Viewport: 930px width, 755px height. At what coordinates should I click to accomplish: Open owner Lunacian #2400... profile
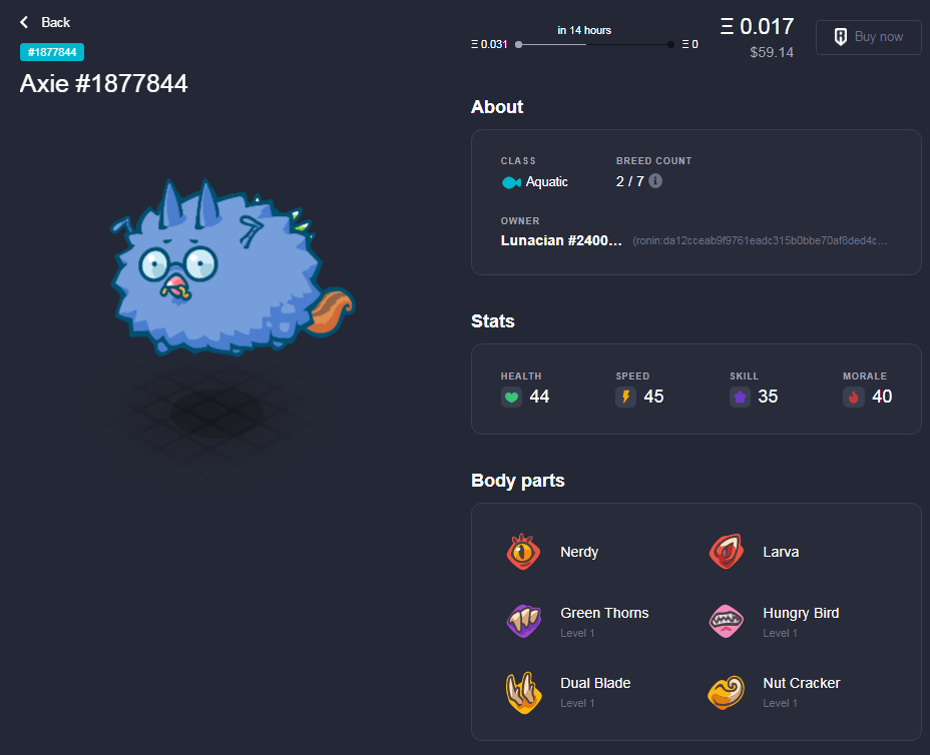coord(561,240)
